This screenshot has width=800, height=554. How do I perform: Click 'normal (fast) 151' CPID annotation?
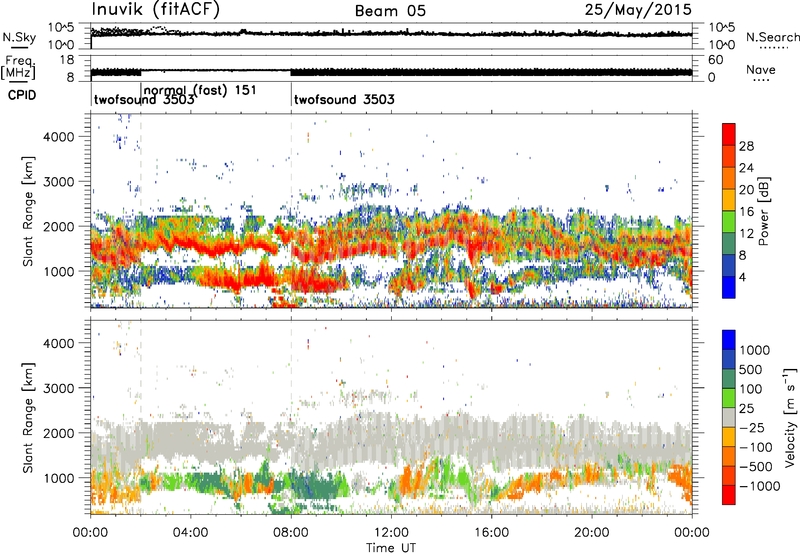pos(201,90)
